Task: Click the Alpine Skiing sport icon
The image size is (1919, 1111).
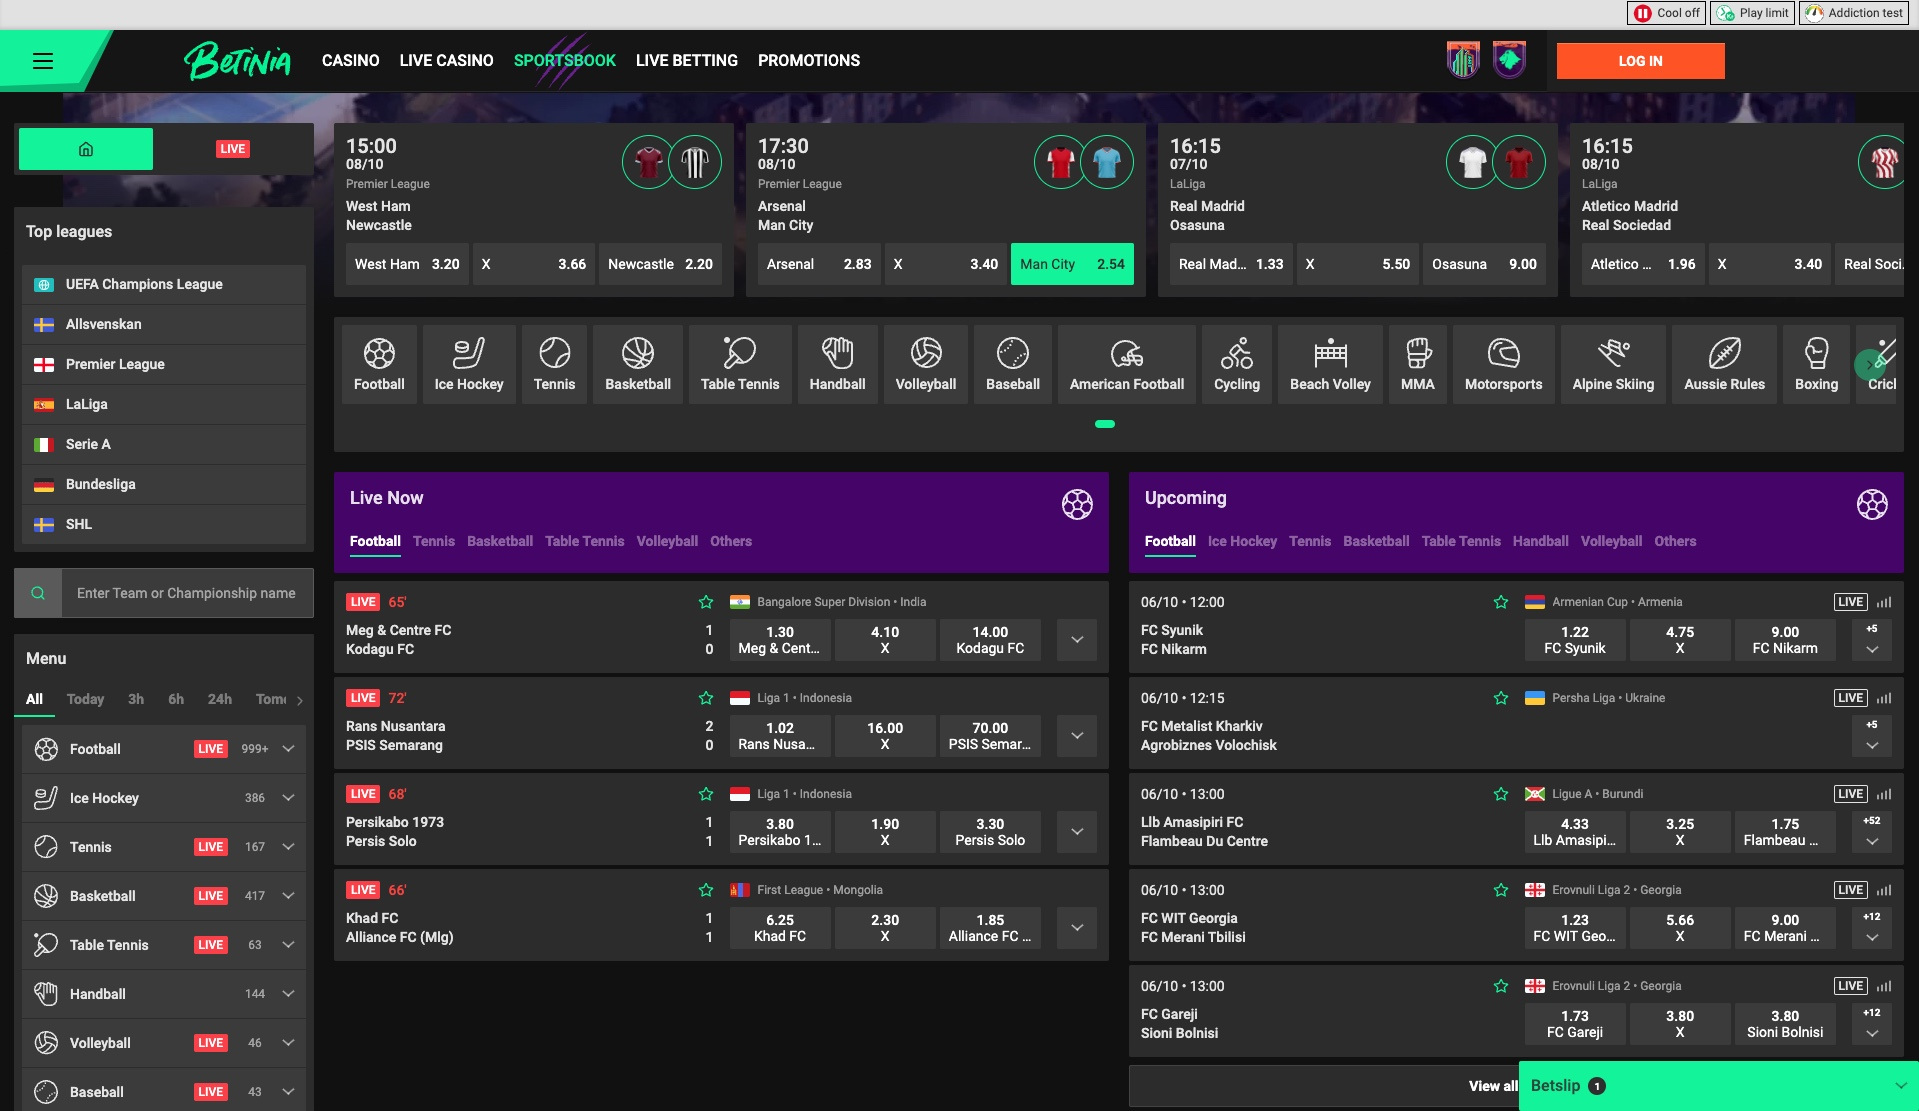Action: pyautogui.click(x=1612, y=363)
